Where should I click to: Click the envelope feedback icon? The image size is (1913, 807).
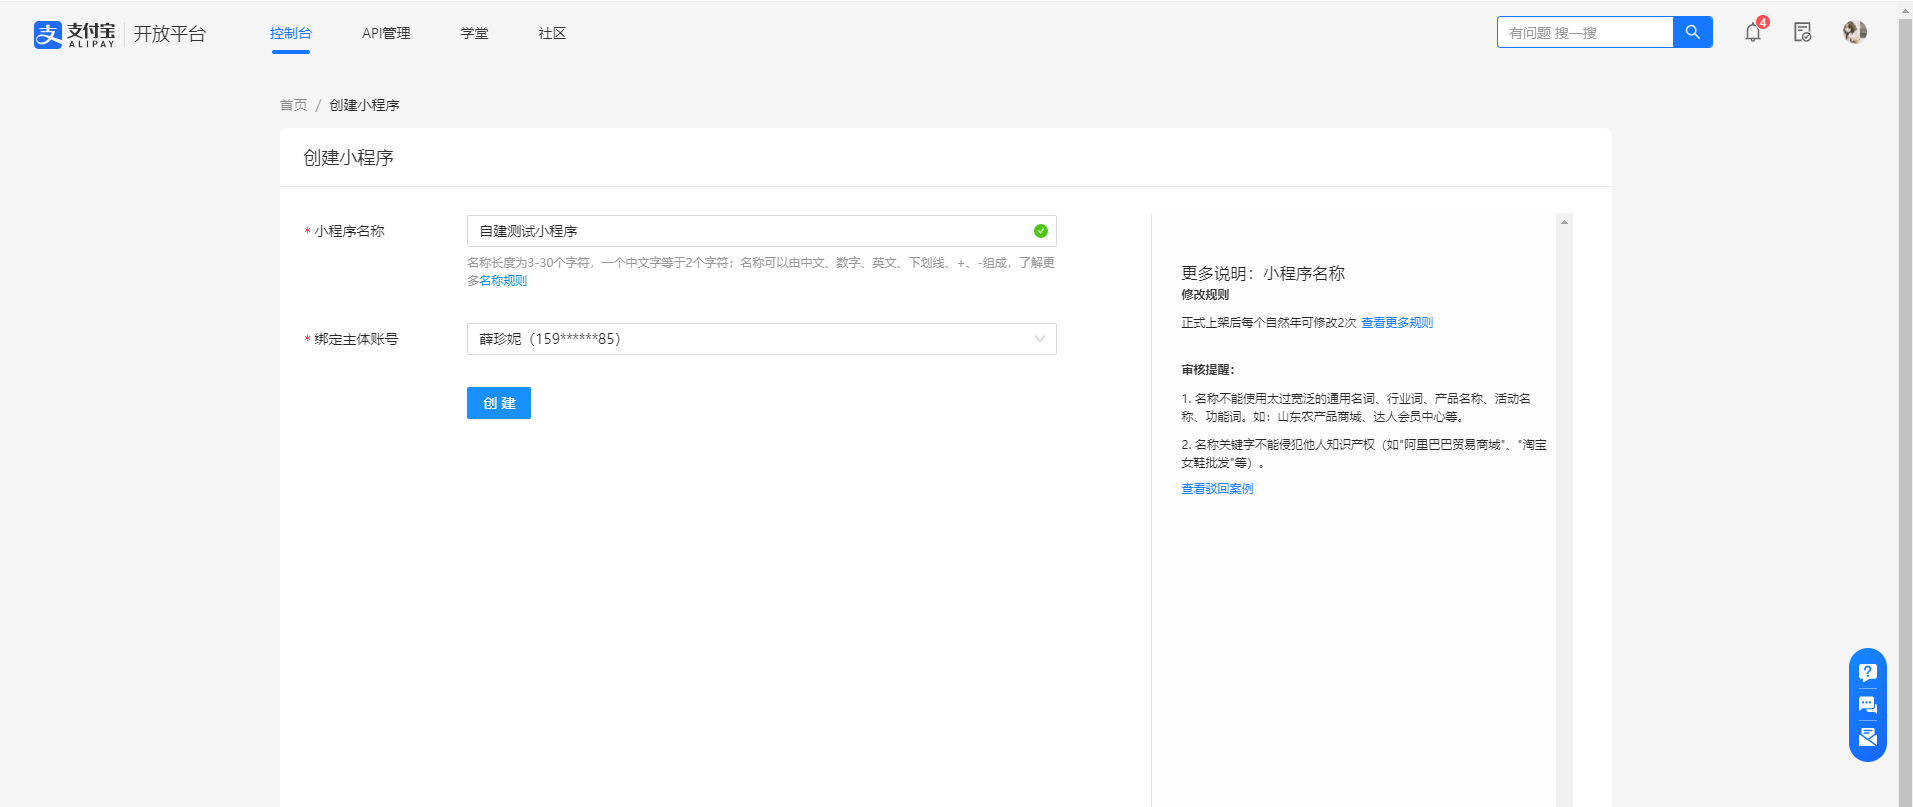click(1867, 738)
